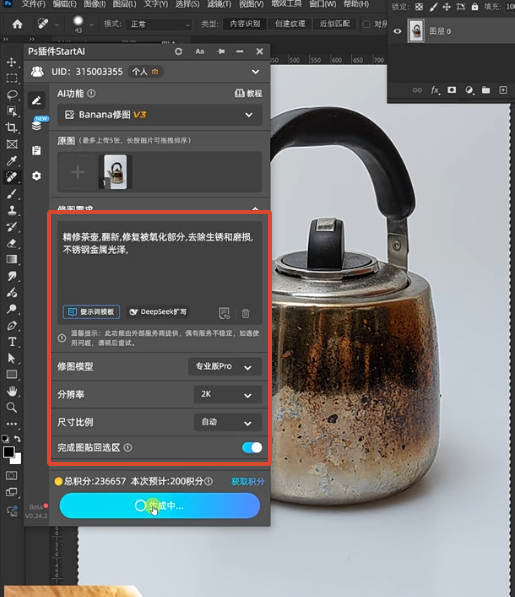Toggle the 完成图贴回选区 switch
515x597 pixels.
[252, 447]
